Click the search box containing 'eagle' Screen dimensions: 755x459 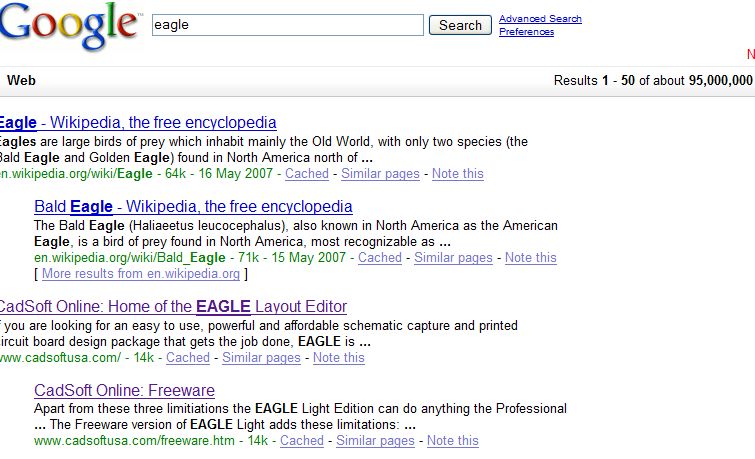(x=288, y=25)
